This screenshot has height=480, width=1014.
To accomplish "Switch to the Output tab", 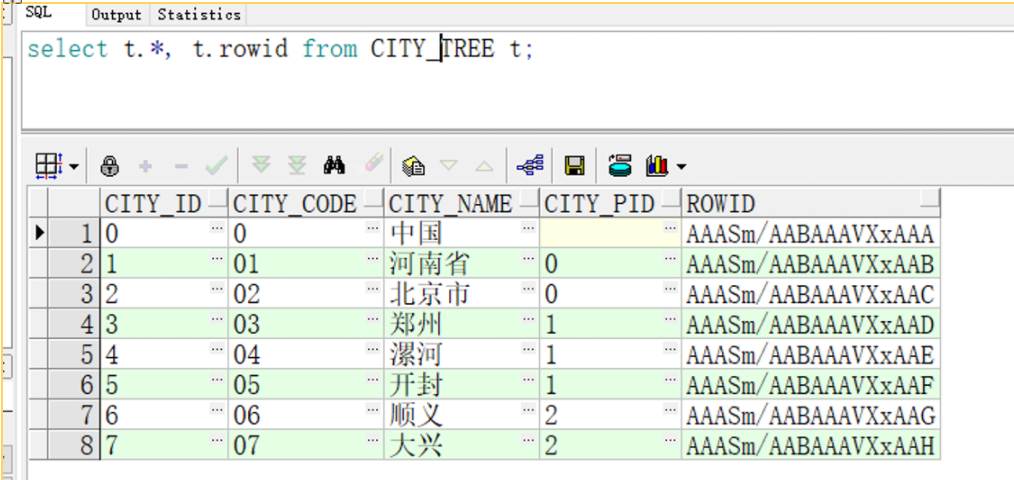I will click(116, 14).
